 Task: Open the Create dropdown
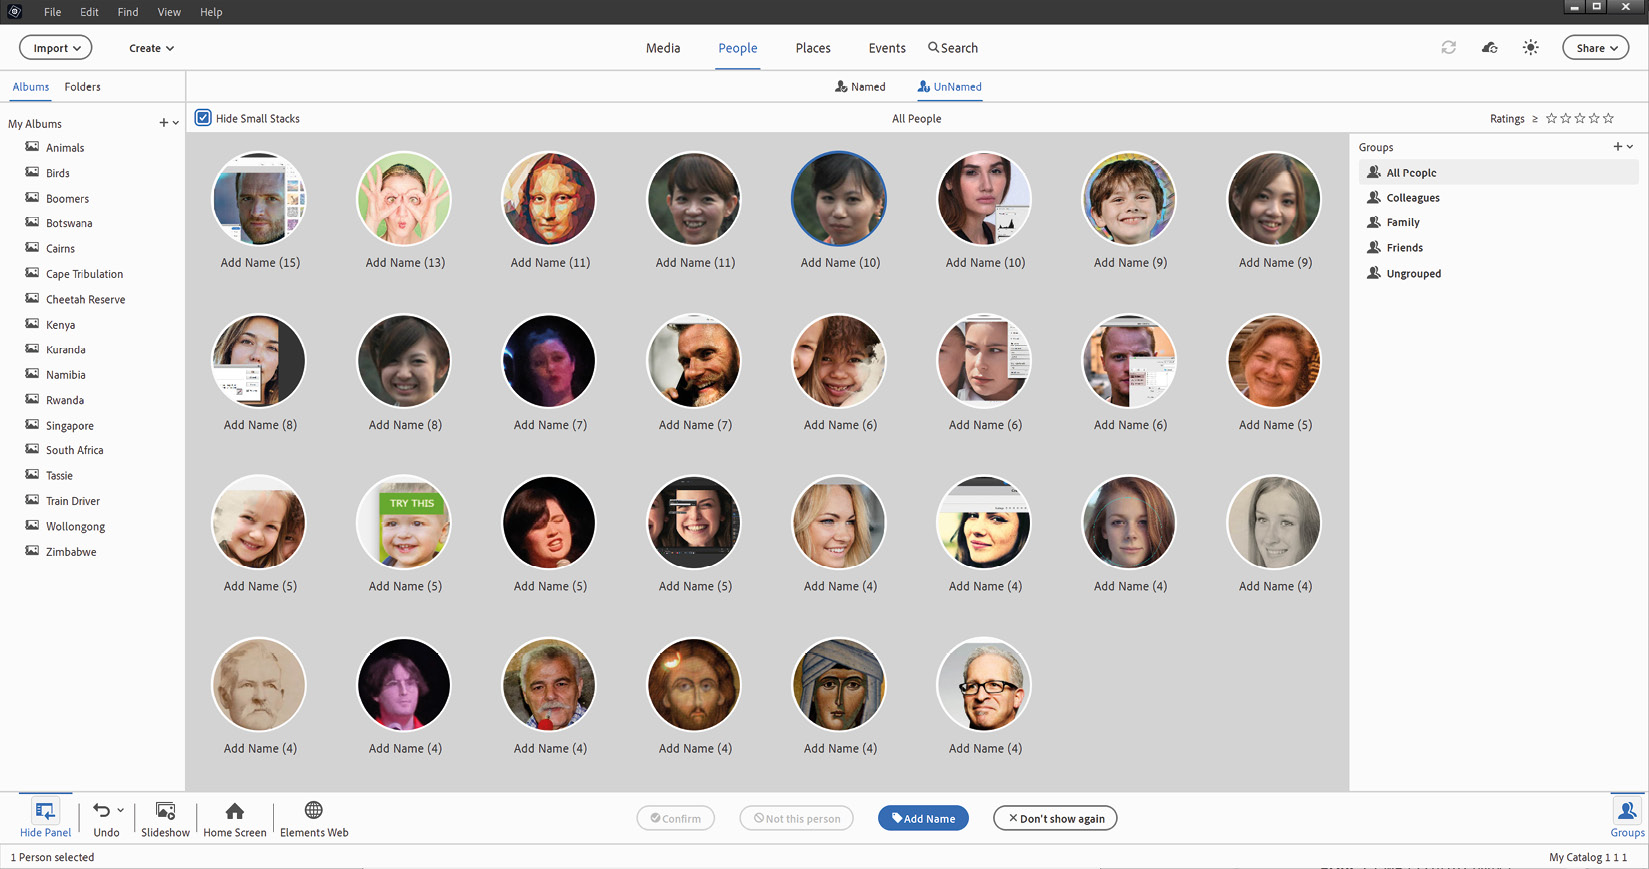point(151,48)
